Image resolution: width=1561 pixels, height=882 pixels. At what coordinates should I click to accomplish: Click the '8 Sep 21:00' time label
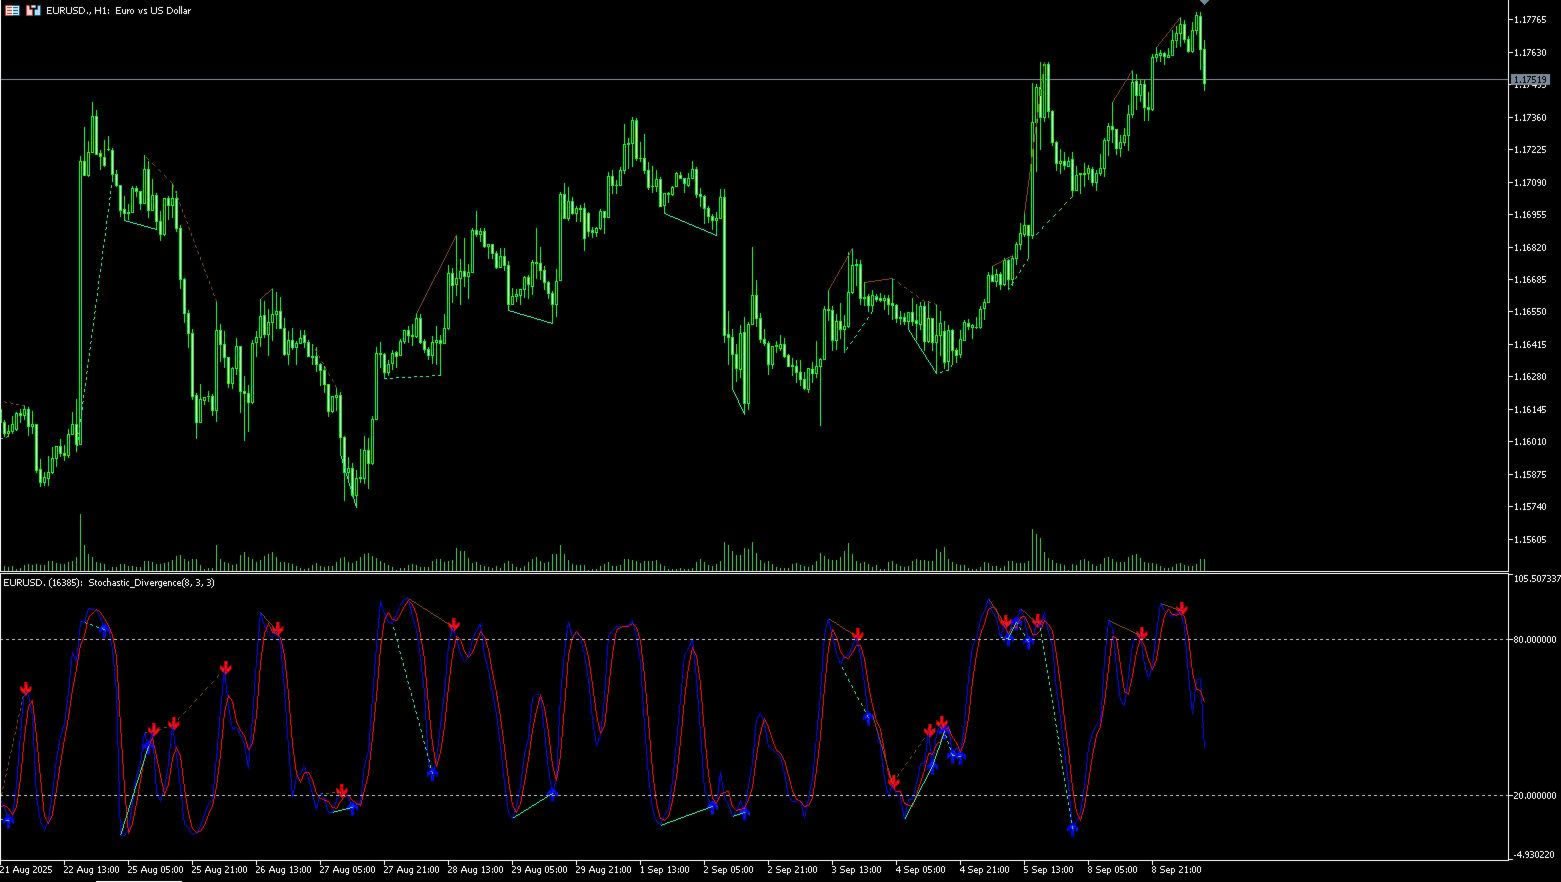(x=1177, y=870)
